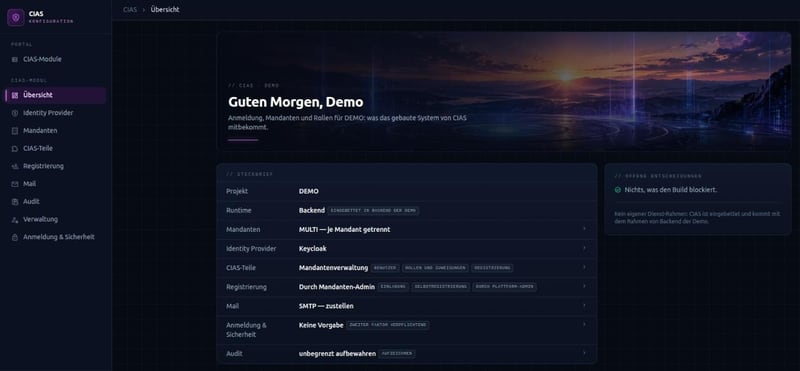Expand the Identity Provider row chevron
Image resolution: width=800 pixels, height=371 pixels.
coord(584,248)
